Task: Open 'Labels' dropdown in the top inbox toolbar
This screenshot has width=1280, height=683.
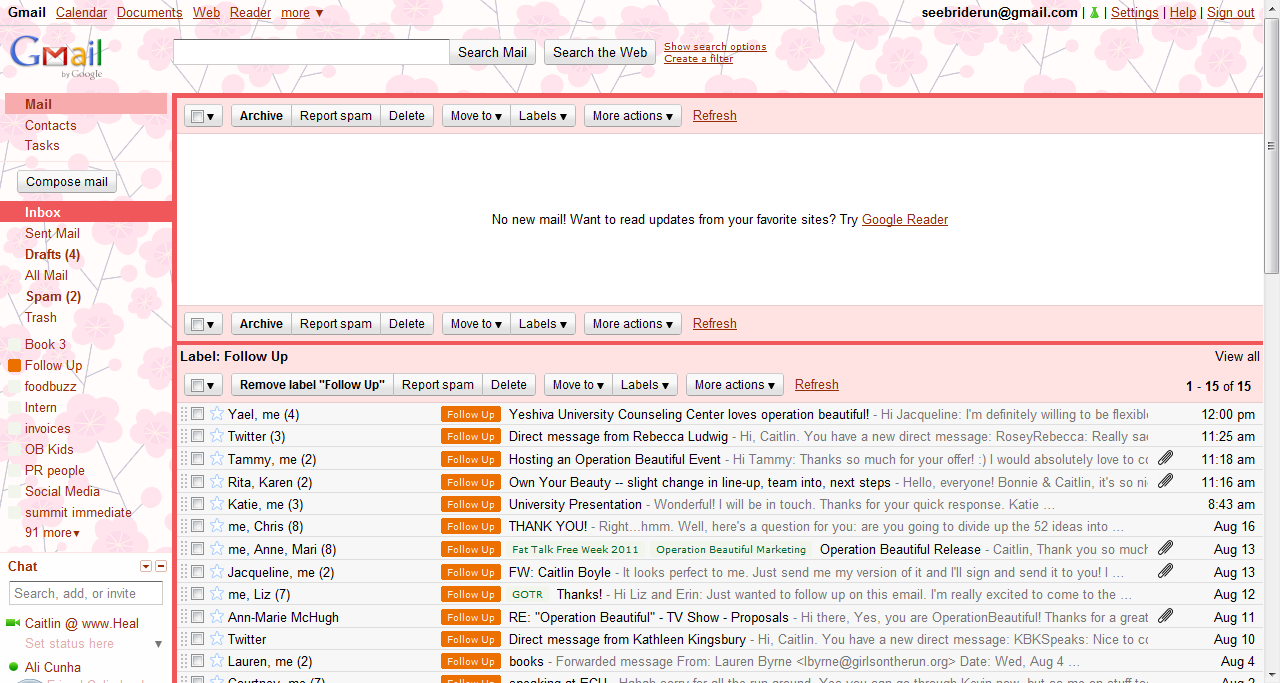Action: pos(543,116)
